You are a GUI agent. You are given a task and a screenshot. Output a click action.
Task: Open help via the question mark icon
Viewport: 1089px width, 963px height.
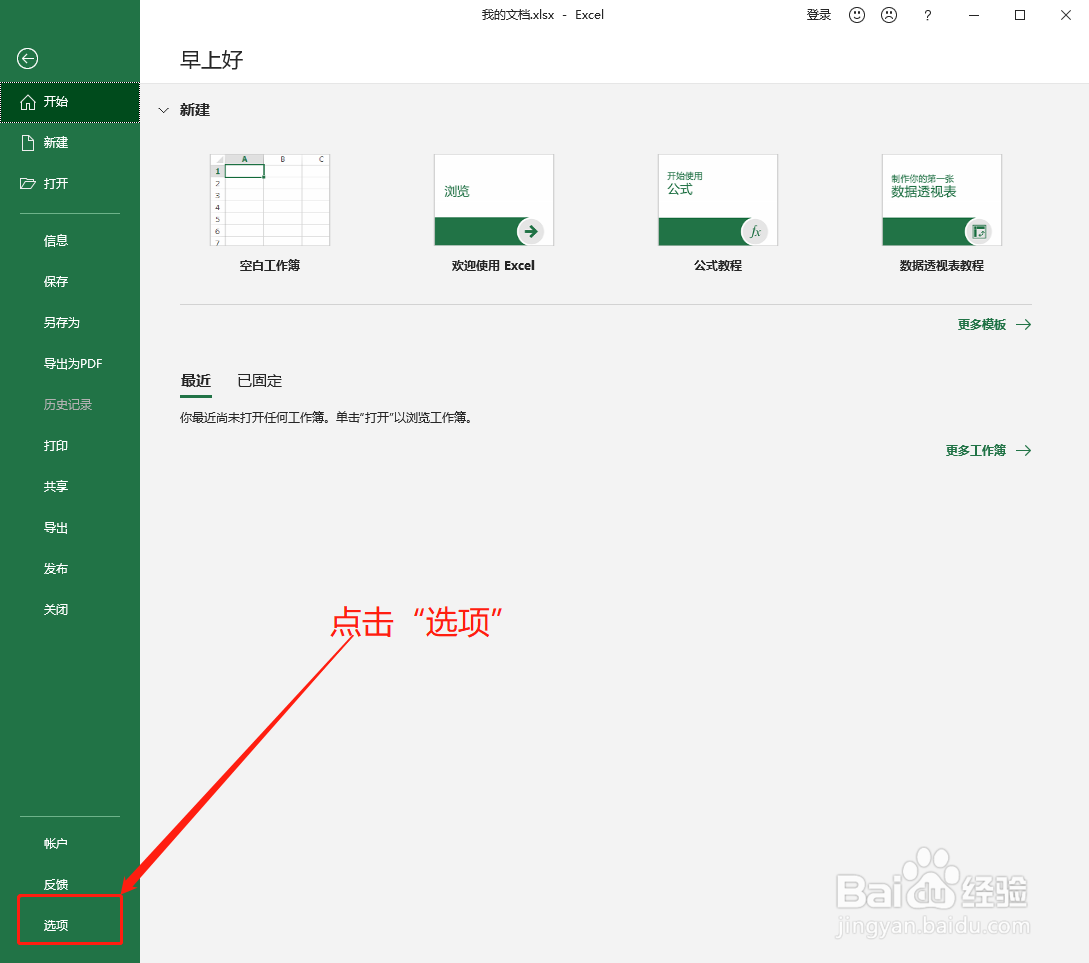coord(928,15)
